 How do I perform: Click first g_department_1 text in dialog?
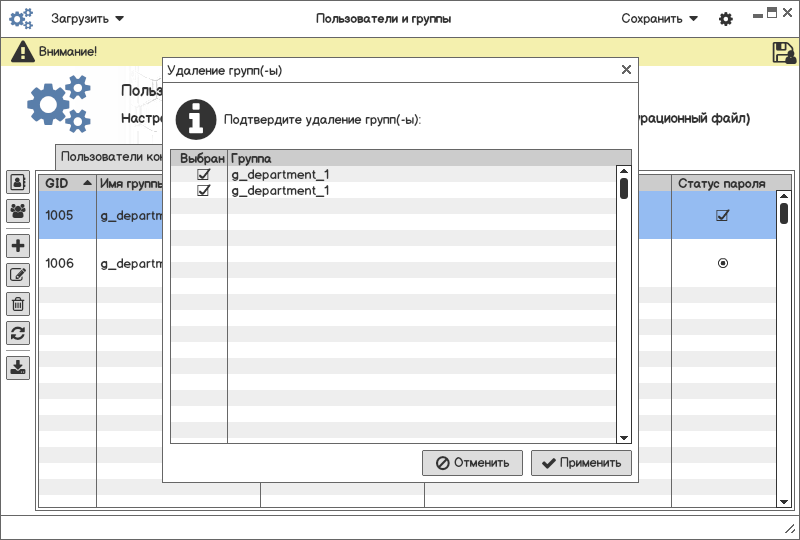pyautogui.click(x=280, y=175)
